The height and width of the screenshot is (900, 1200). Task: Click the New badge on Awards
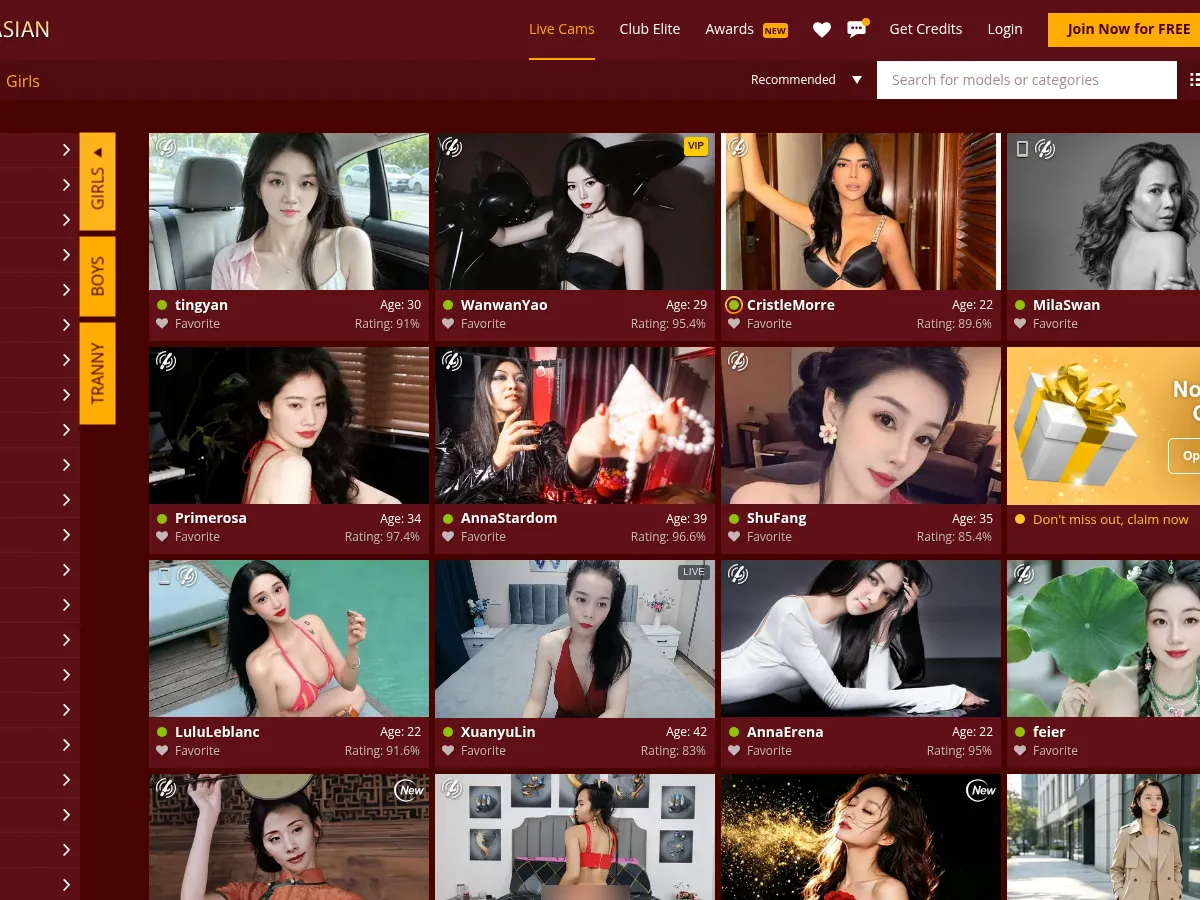775,30
